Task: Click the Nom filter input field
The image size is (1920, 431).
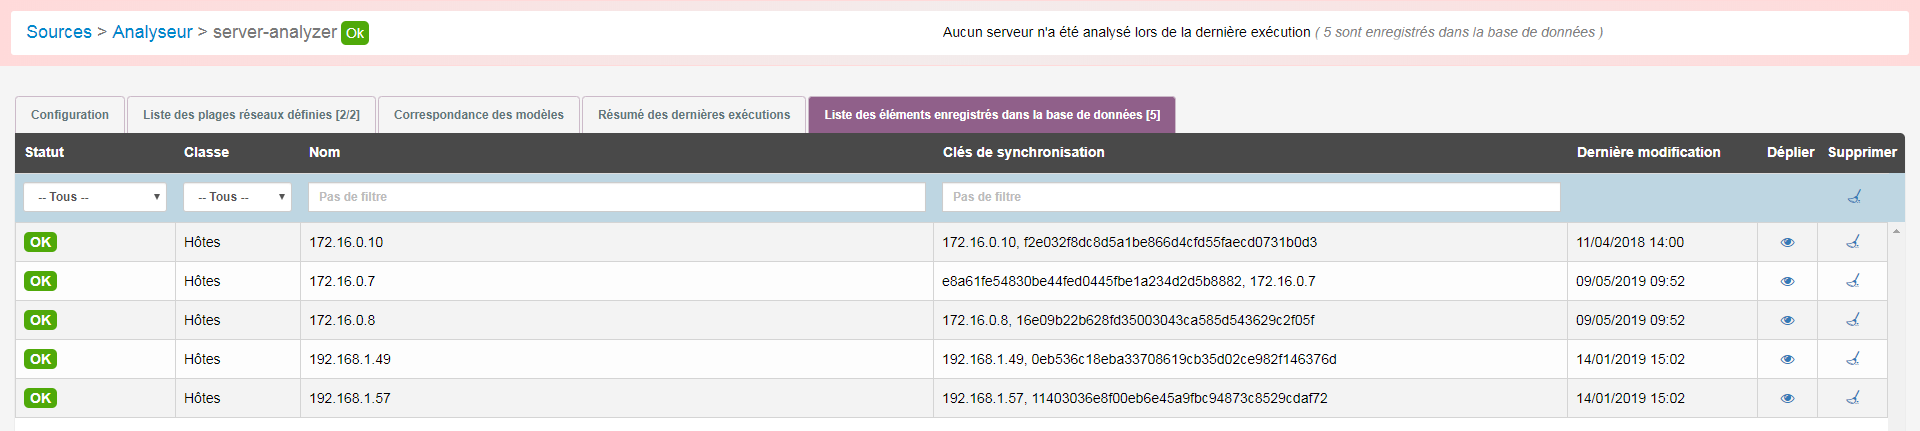Action: pyautogui.click(x=616, y=197)
